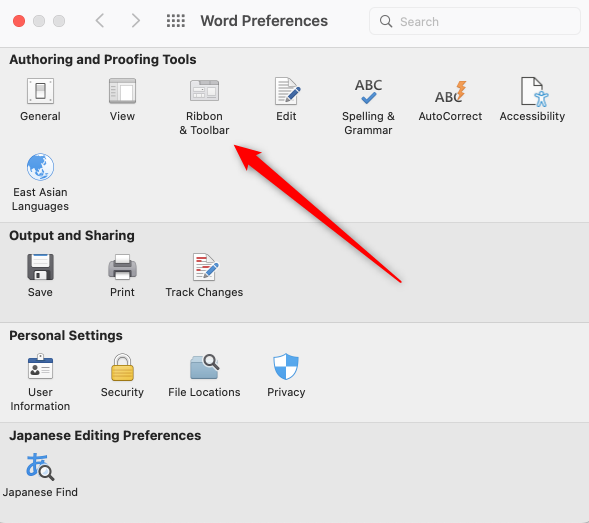The height and width of the screenshot is (523, 589).
Task: Open File Locations preferences
Action: [x=204, y=376]
